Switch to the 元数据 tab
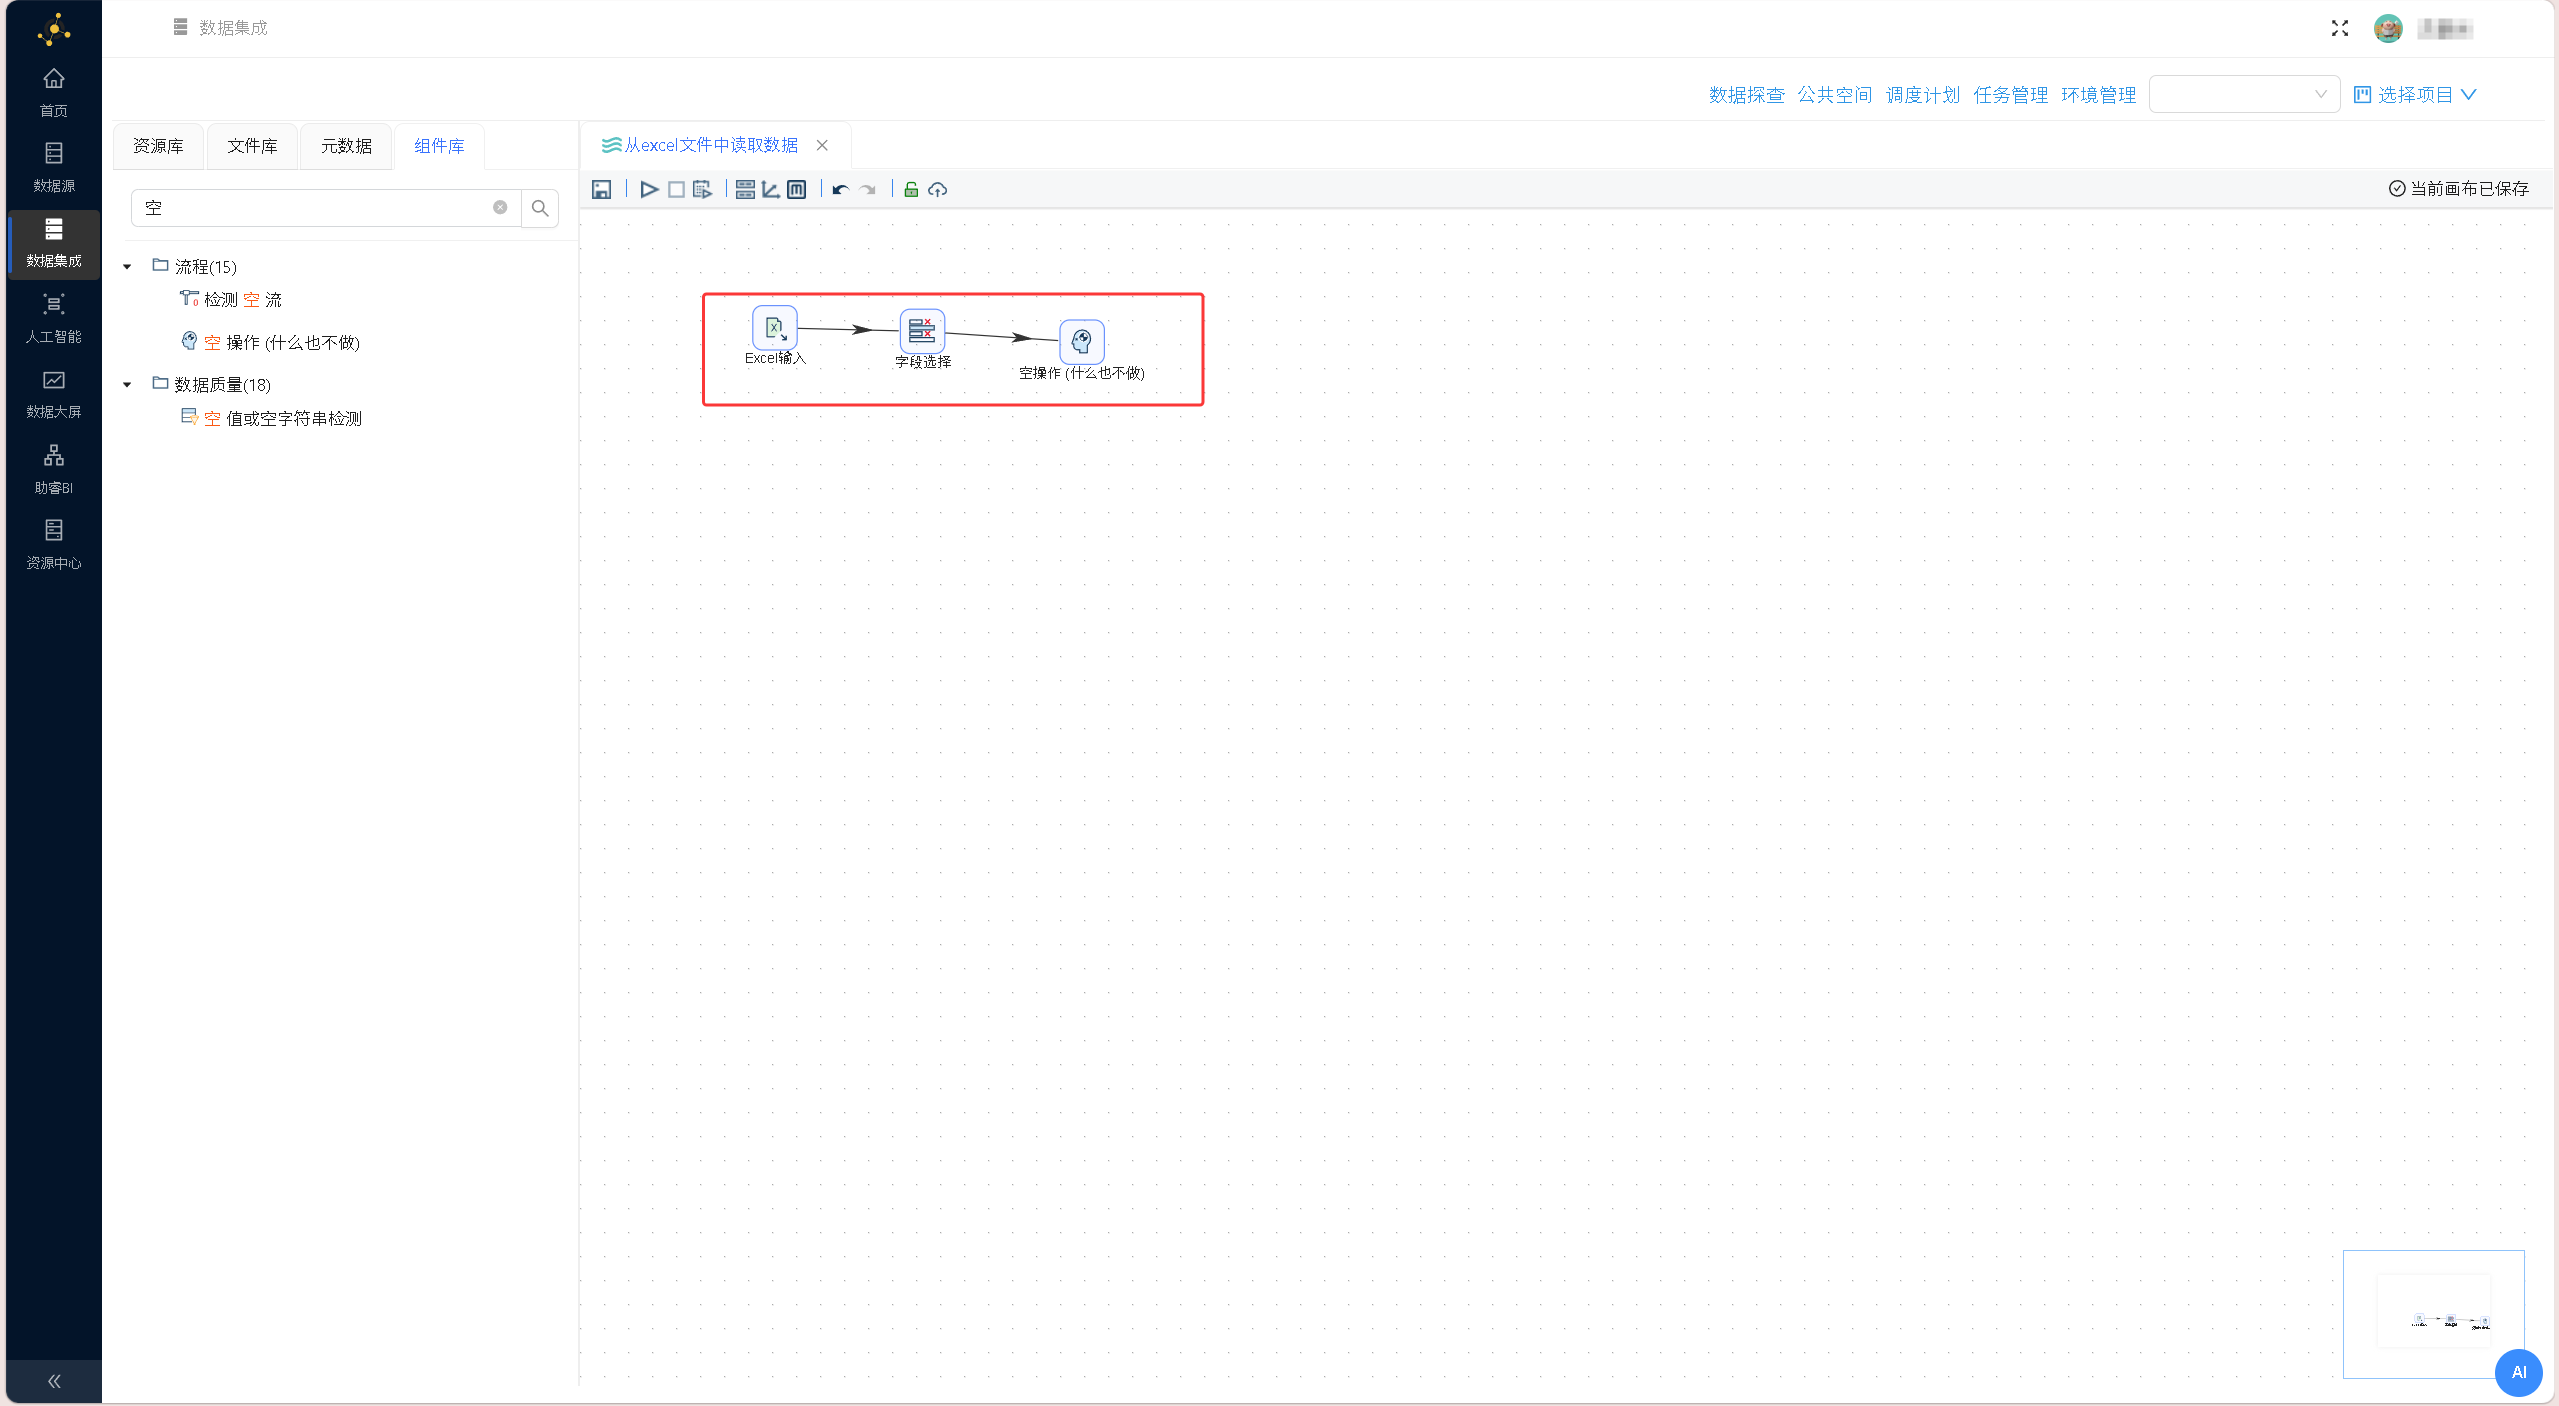This screenshot has width=2559, height=1406. point(346,146)
